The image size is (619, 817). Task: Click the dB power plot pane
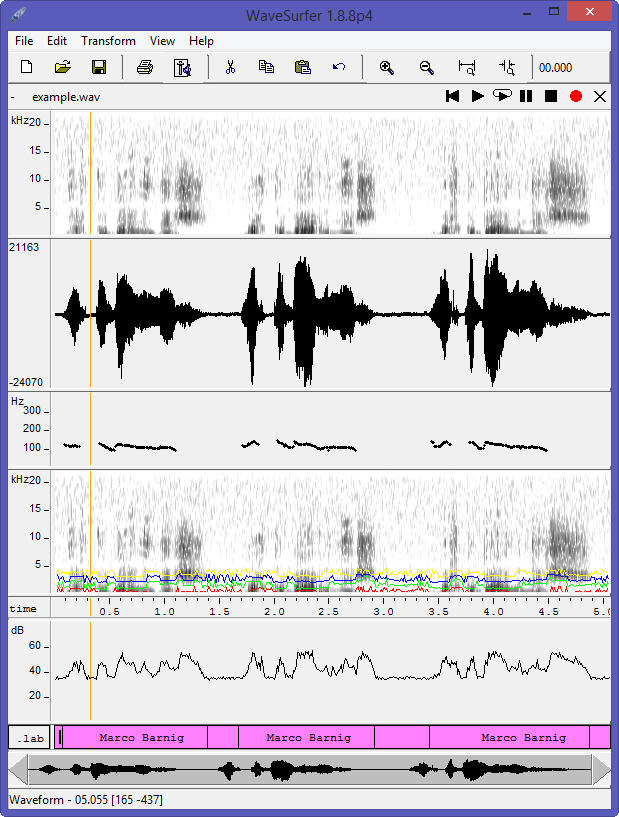tap(331, 671)
